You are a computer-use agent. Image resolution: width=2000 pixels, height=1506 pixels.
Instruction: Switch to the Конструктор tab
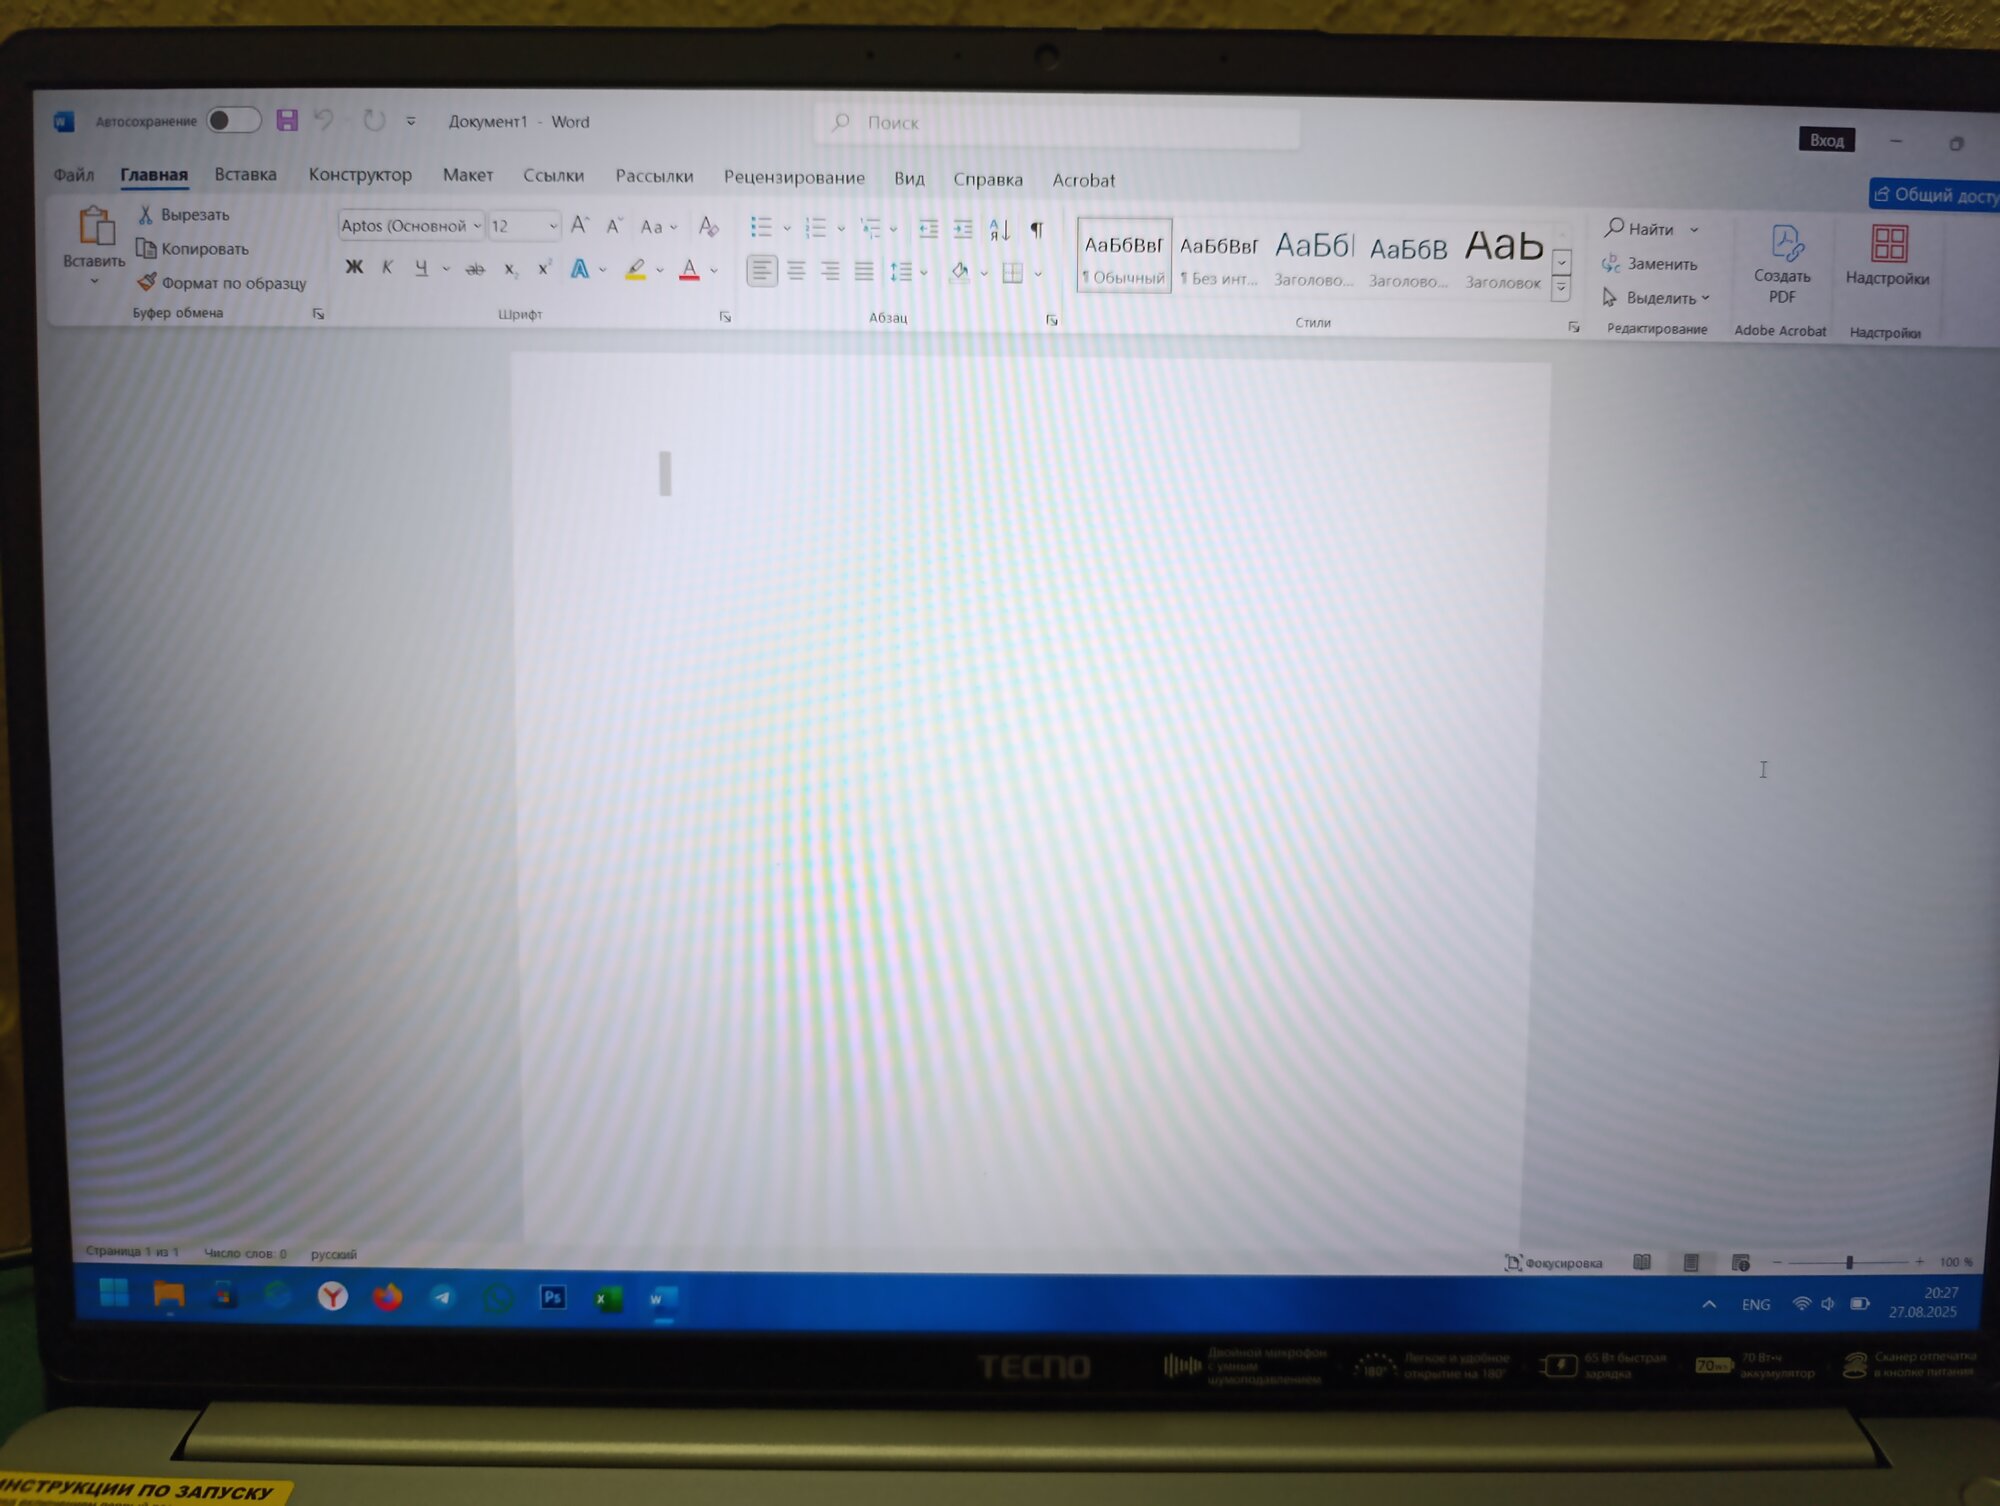click(360, 175)
